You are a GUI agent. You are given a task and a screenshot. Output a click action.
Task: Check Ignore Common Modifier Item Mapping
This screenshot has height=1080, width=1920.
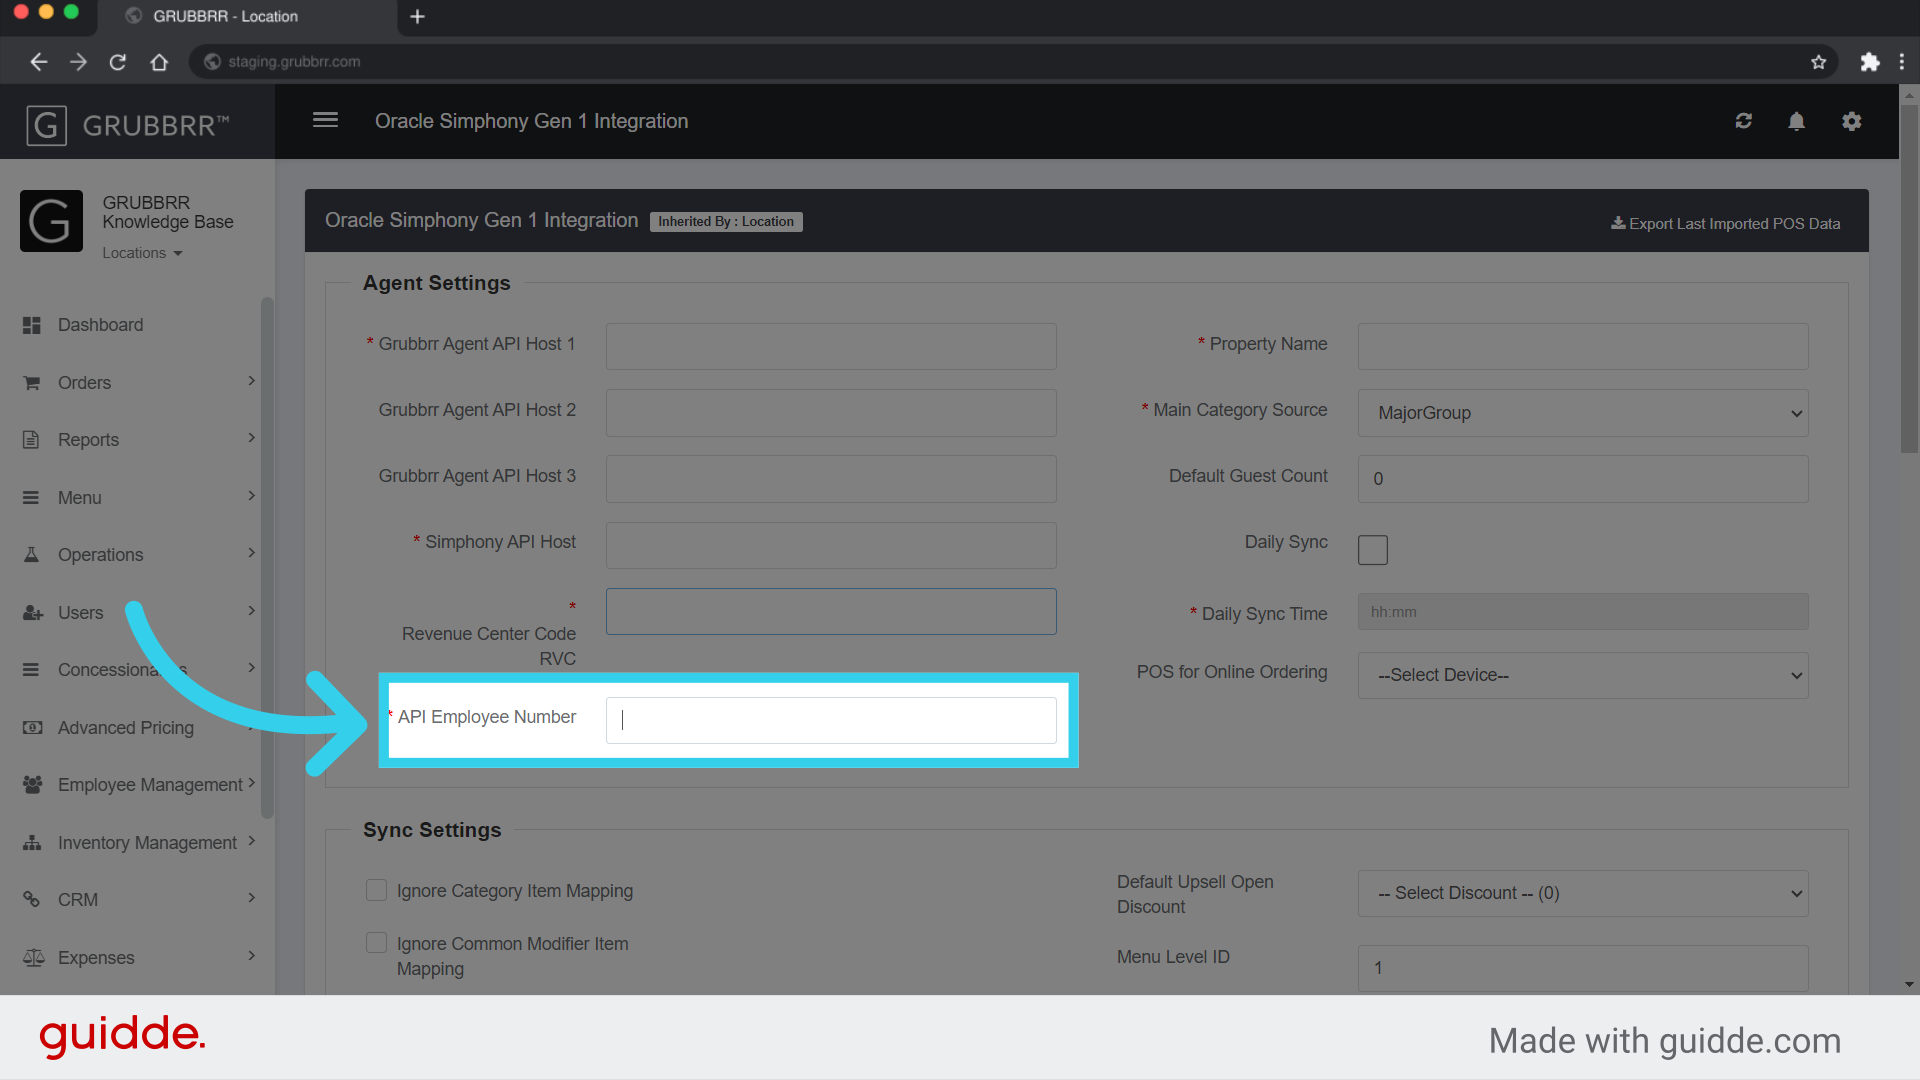point(376,943)
